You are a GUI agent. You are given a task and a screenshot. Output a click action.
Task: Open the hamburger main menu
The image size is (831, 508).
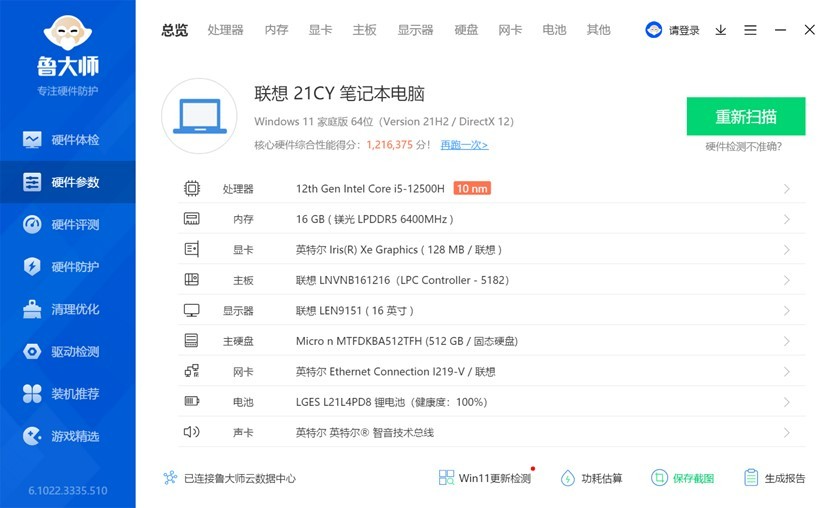point(750,30)
